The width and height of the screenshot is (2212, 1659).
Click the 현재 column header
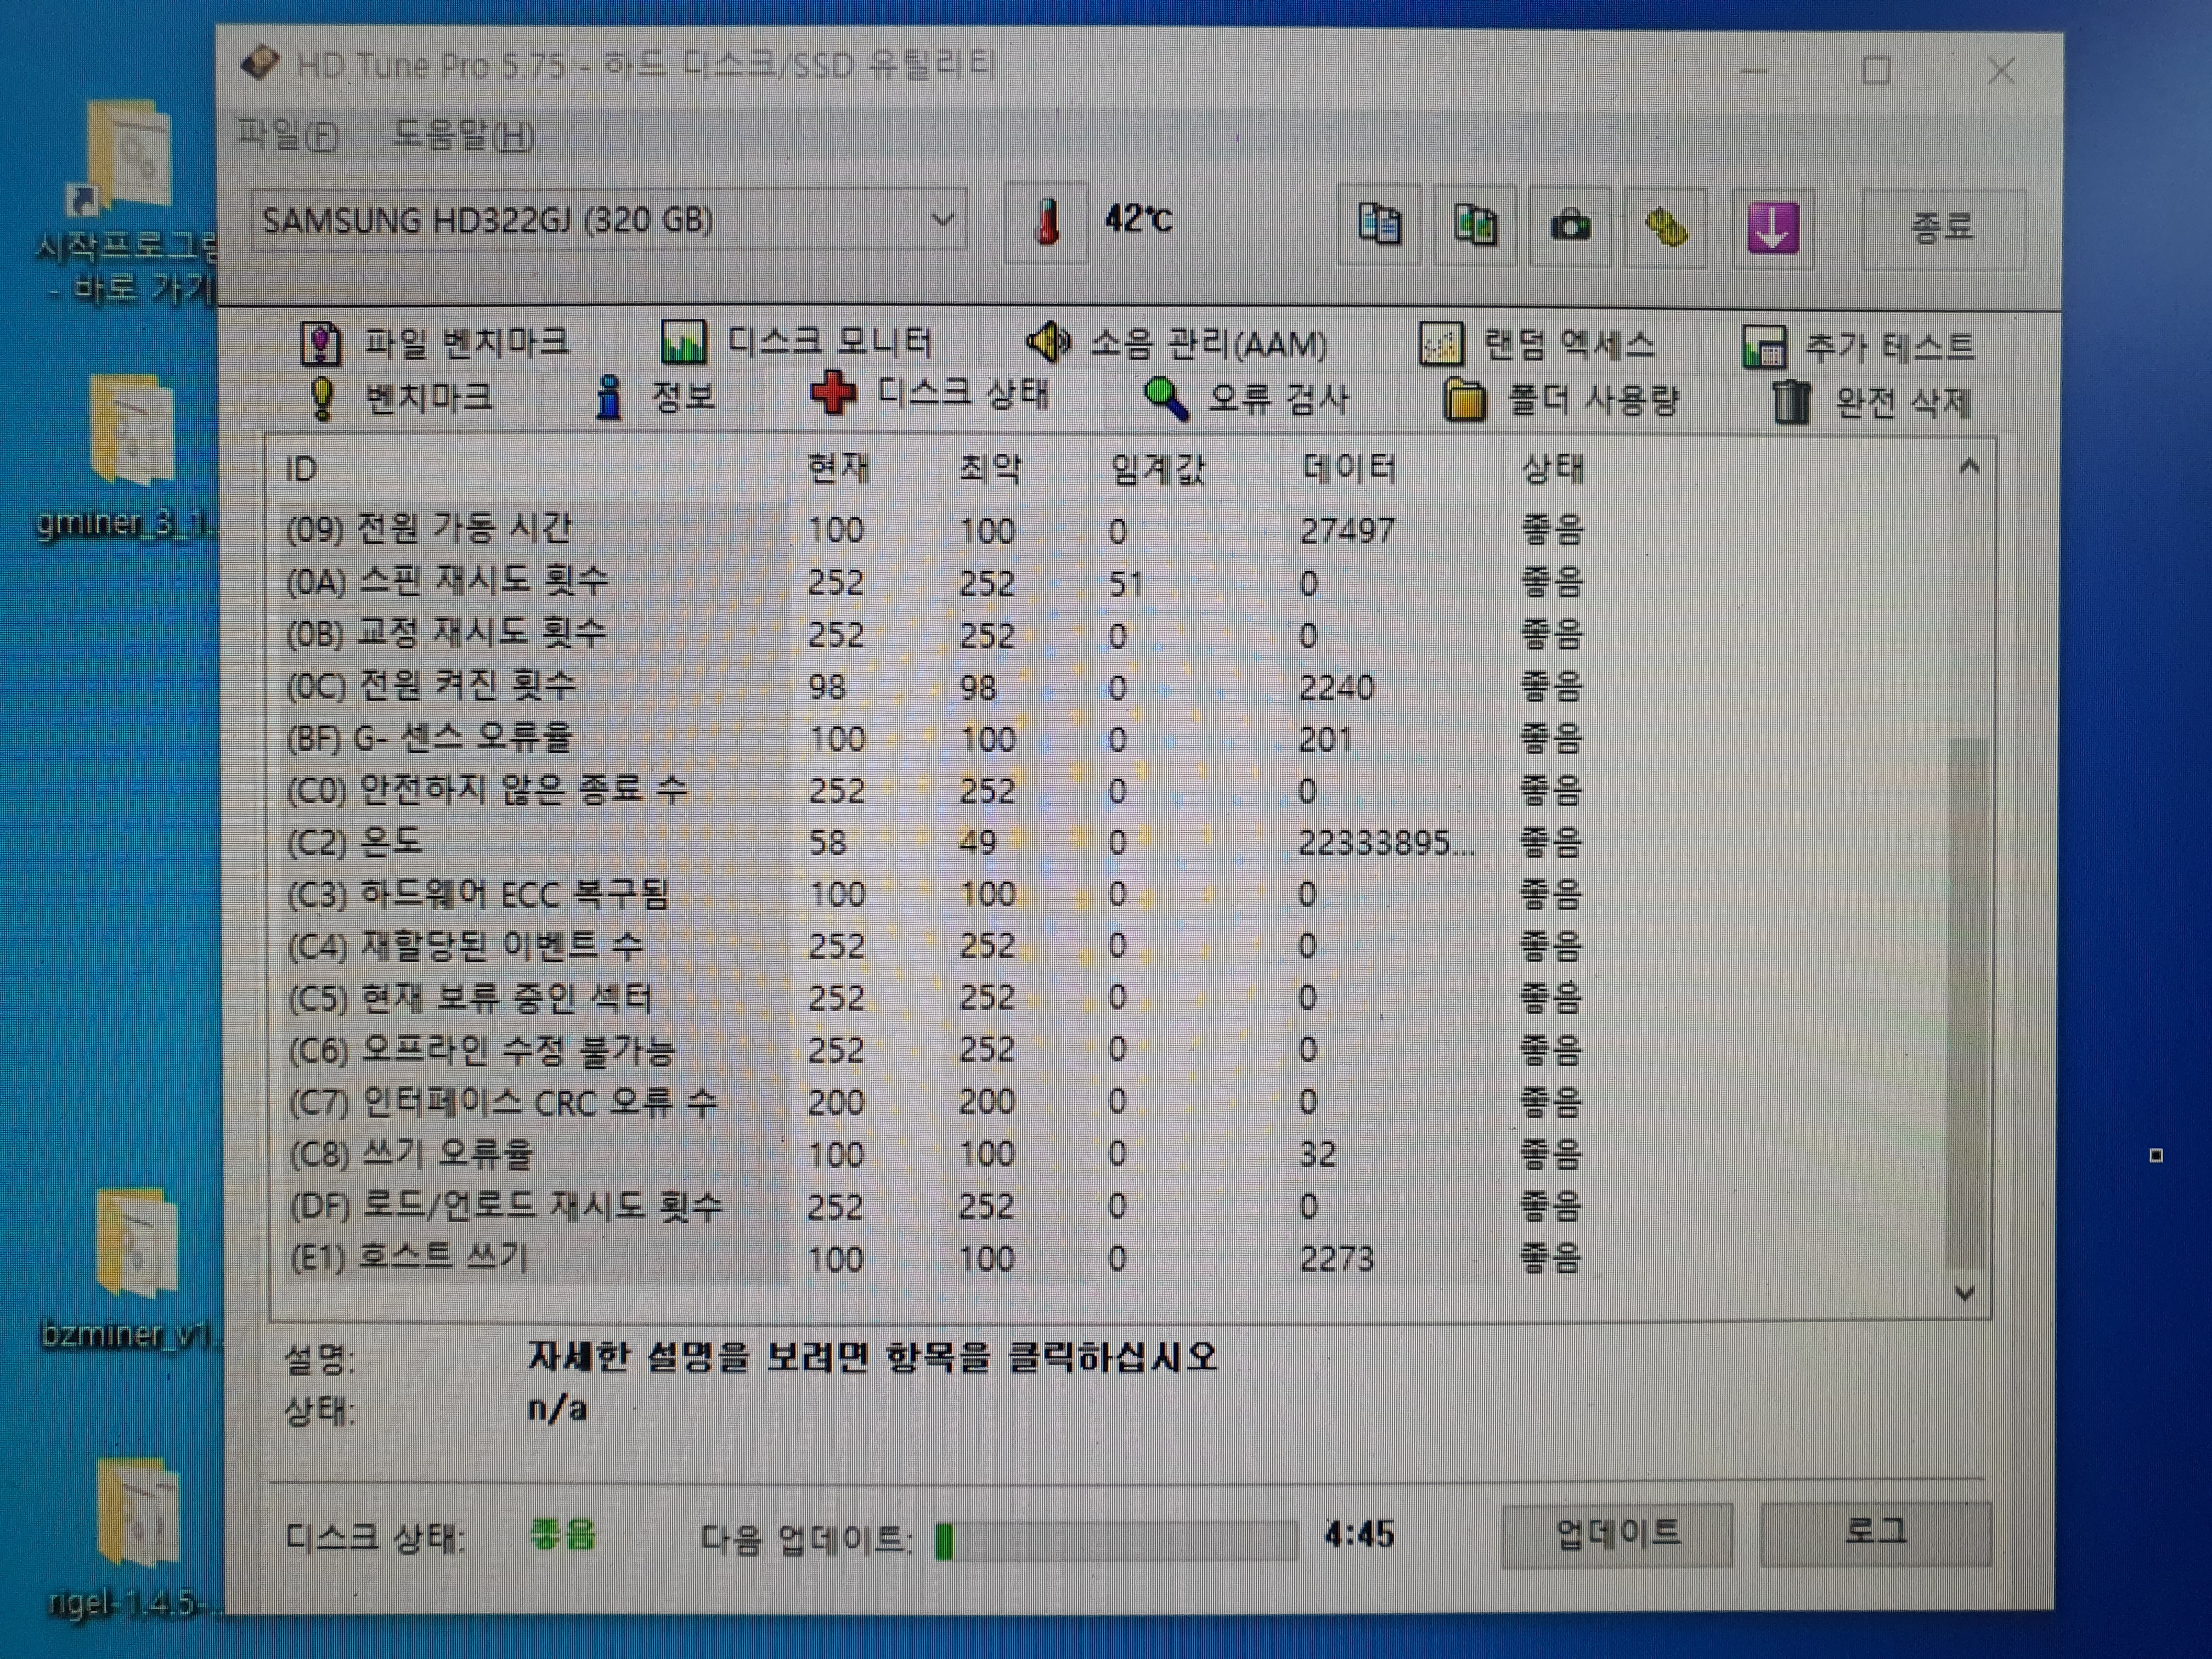[x=839, y=468]
